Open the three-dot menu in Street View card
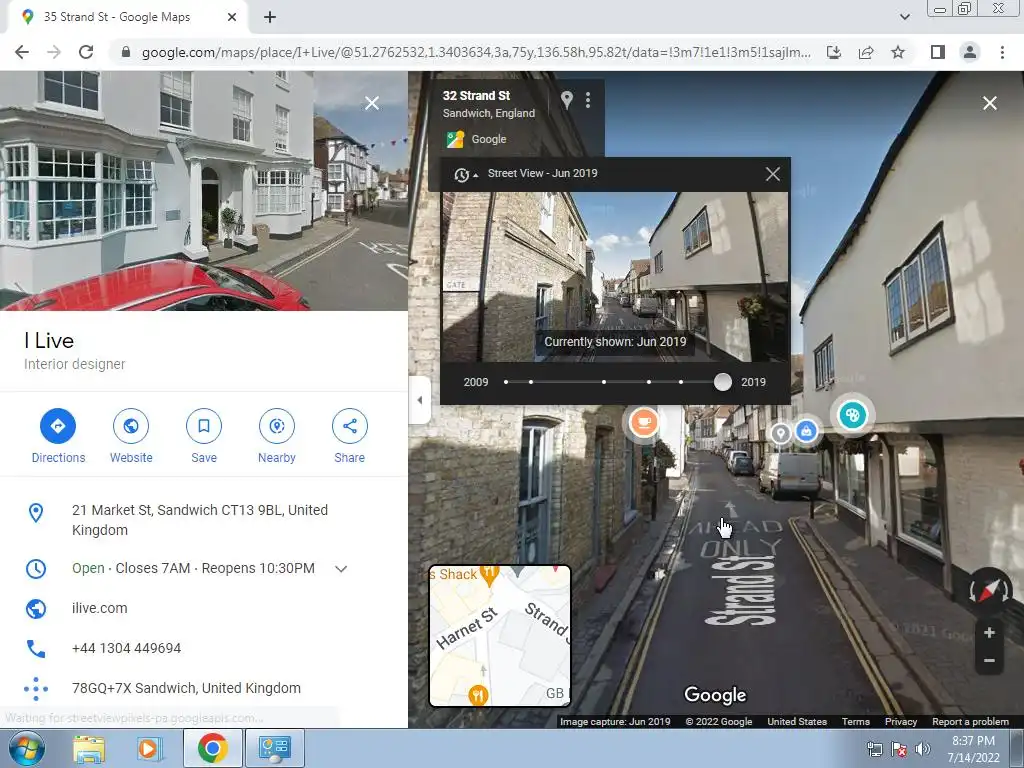The height and width of the screenshot is (768, 1024). pos(588,100)
